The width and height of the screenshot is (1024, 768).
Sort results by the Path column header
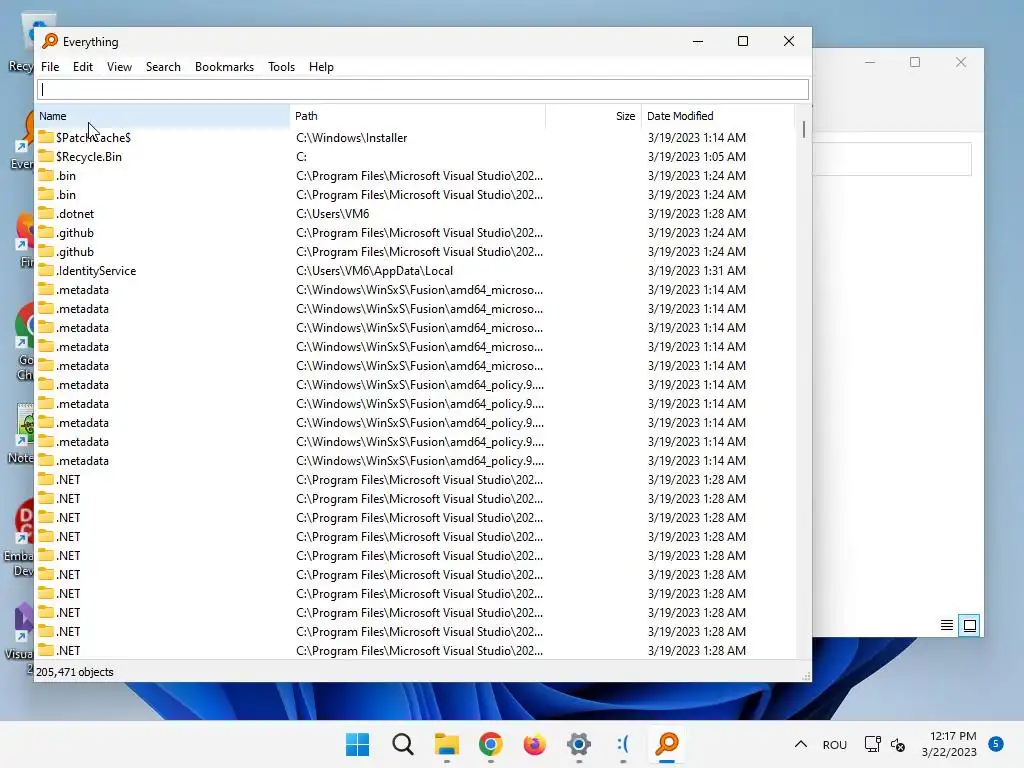[x=417, y=116]
